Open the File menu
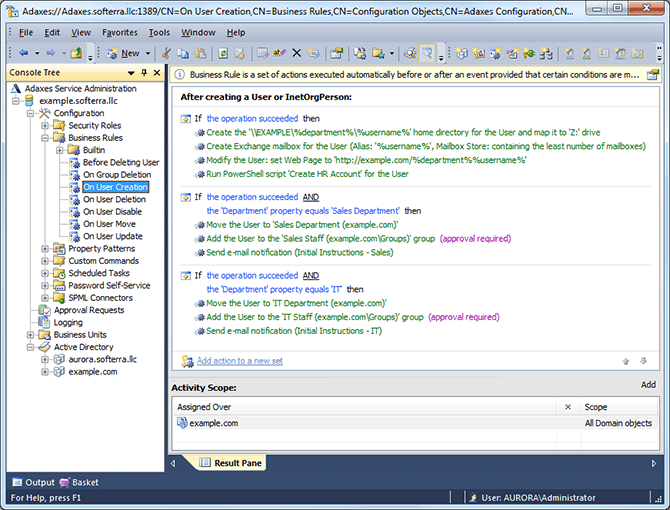670x510 pixels. coord(26,32)
